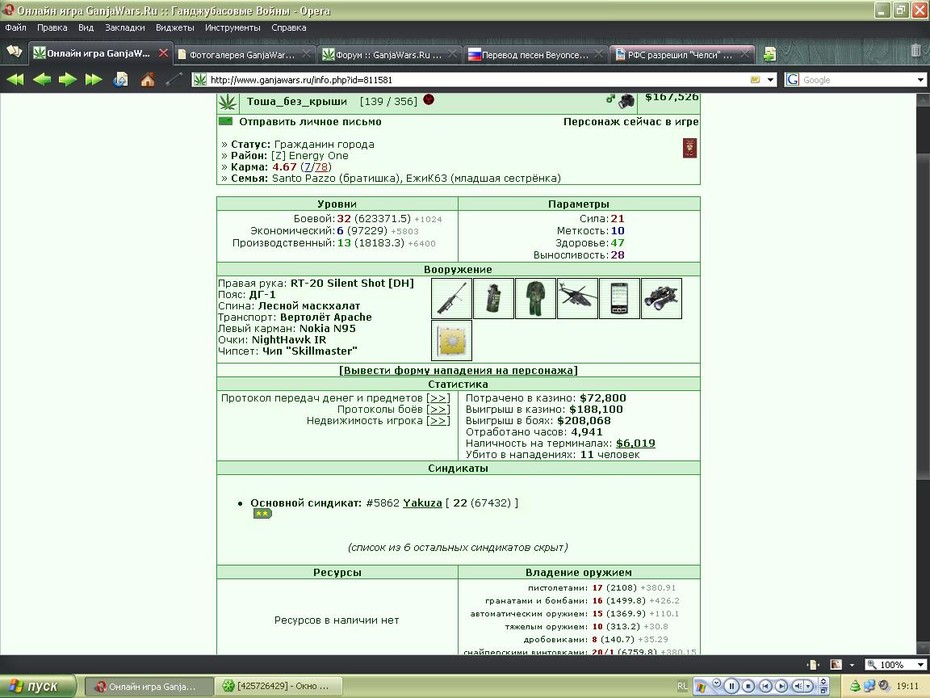Image resolution: width=930 pixels, height=698 pixels.
Task: Click the RT-20 Silent Shot rifle image
Action: coord(451,298)
